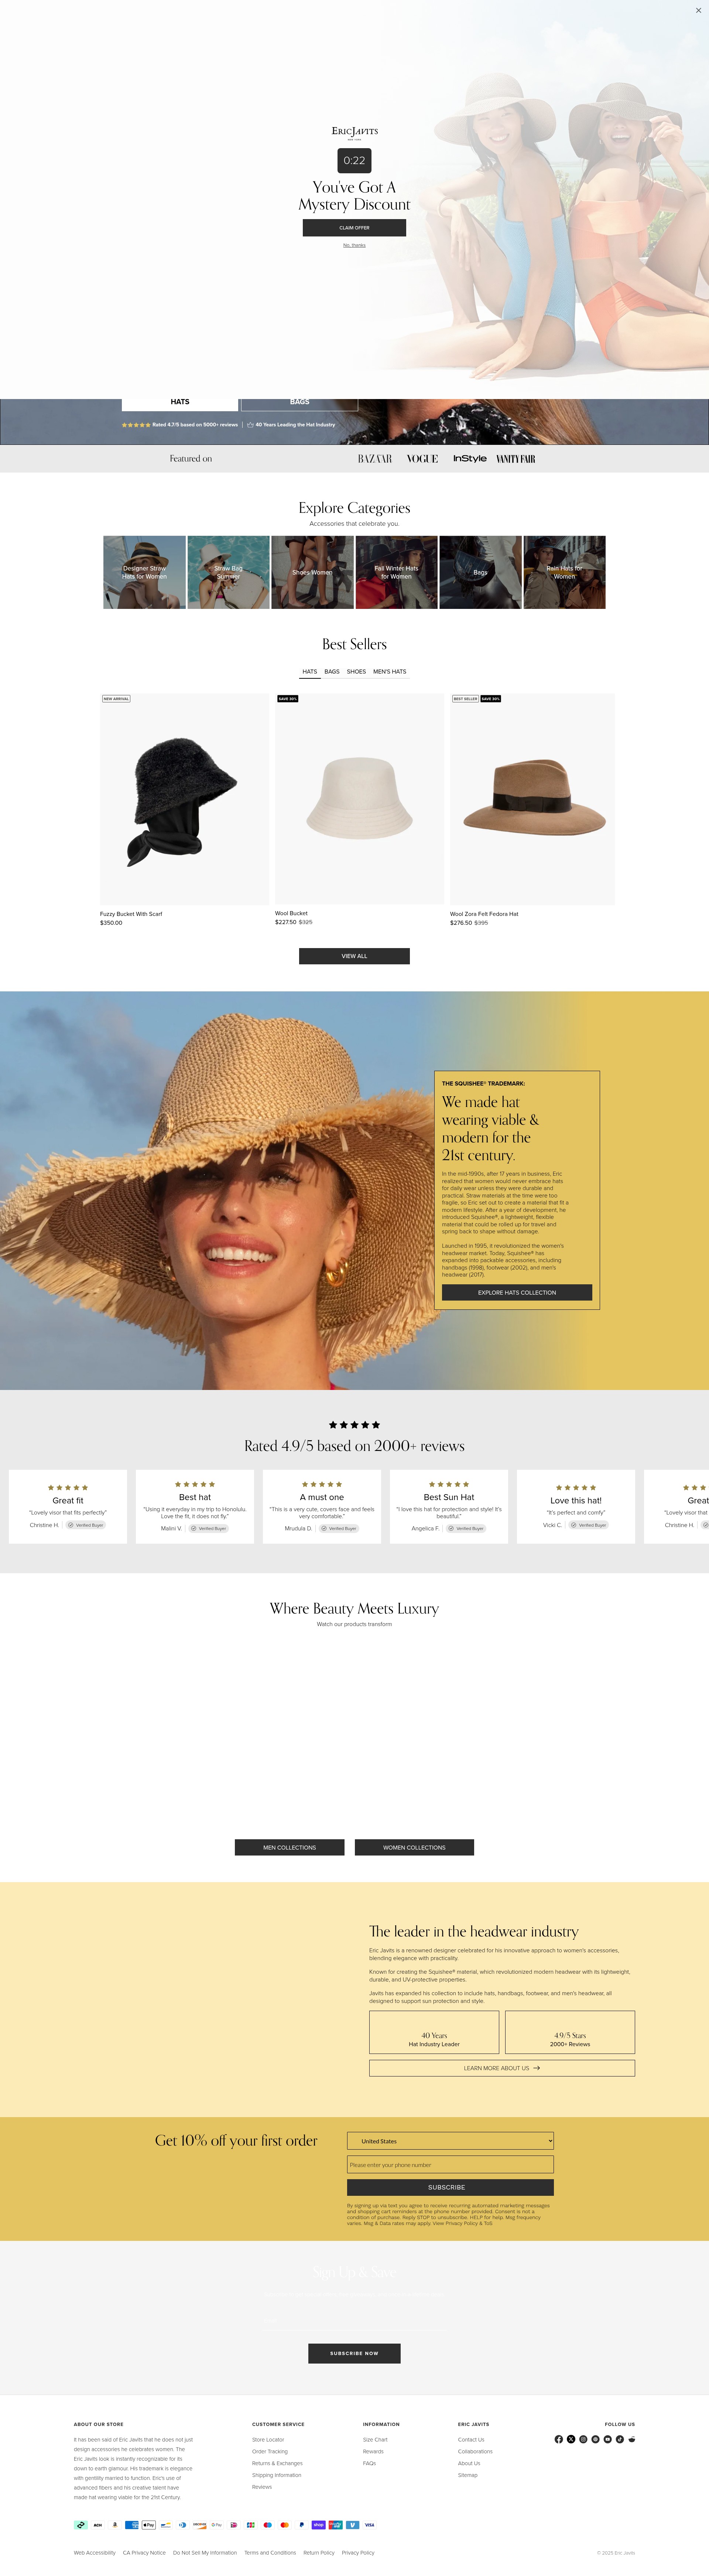709x2576 pixels.
Task: Click the ACH payment icon
Action: tap(98, 2525)
